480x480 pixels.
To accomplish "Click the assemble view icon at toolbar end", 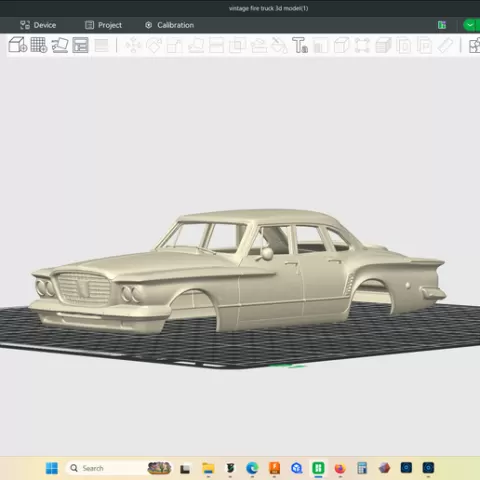I will [474, 46].
